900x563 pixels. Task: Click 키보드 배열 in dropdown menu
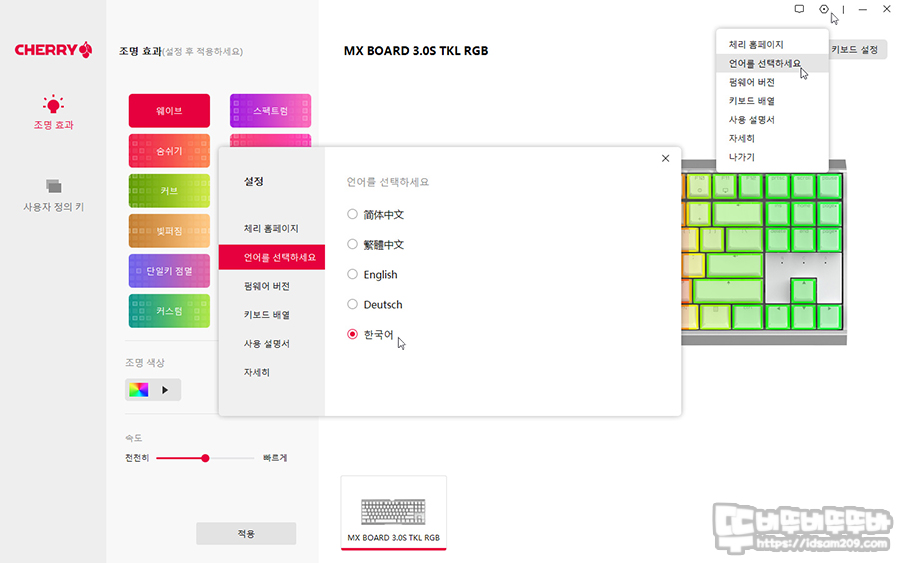pos(772,100)
